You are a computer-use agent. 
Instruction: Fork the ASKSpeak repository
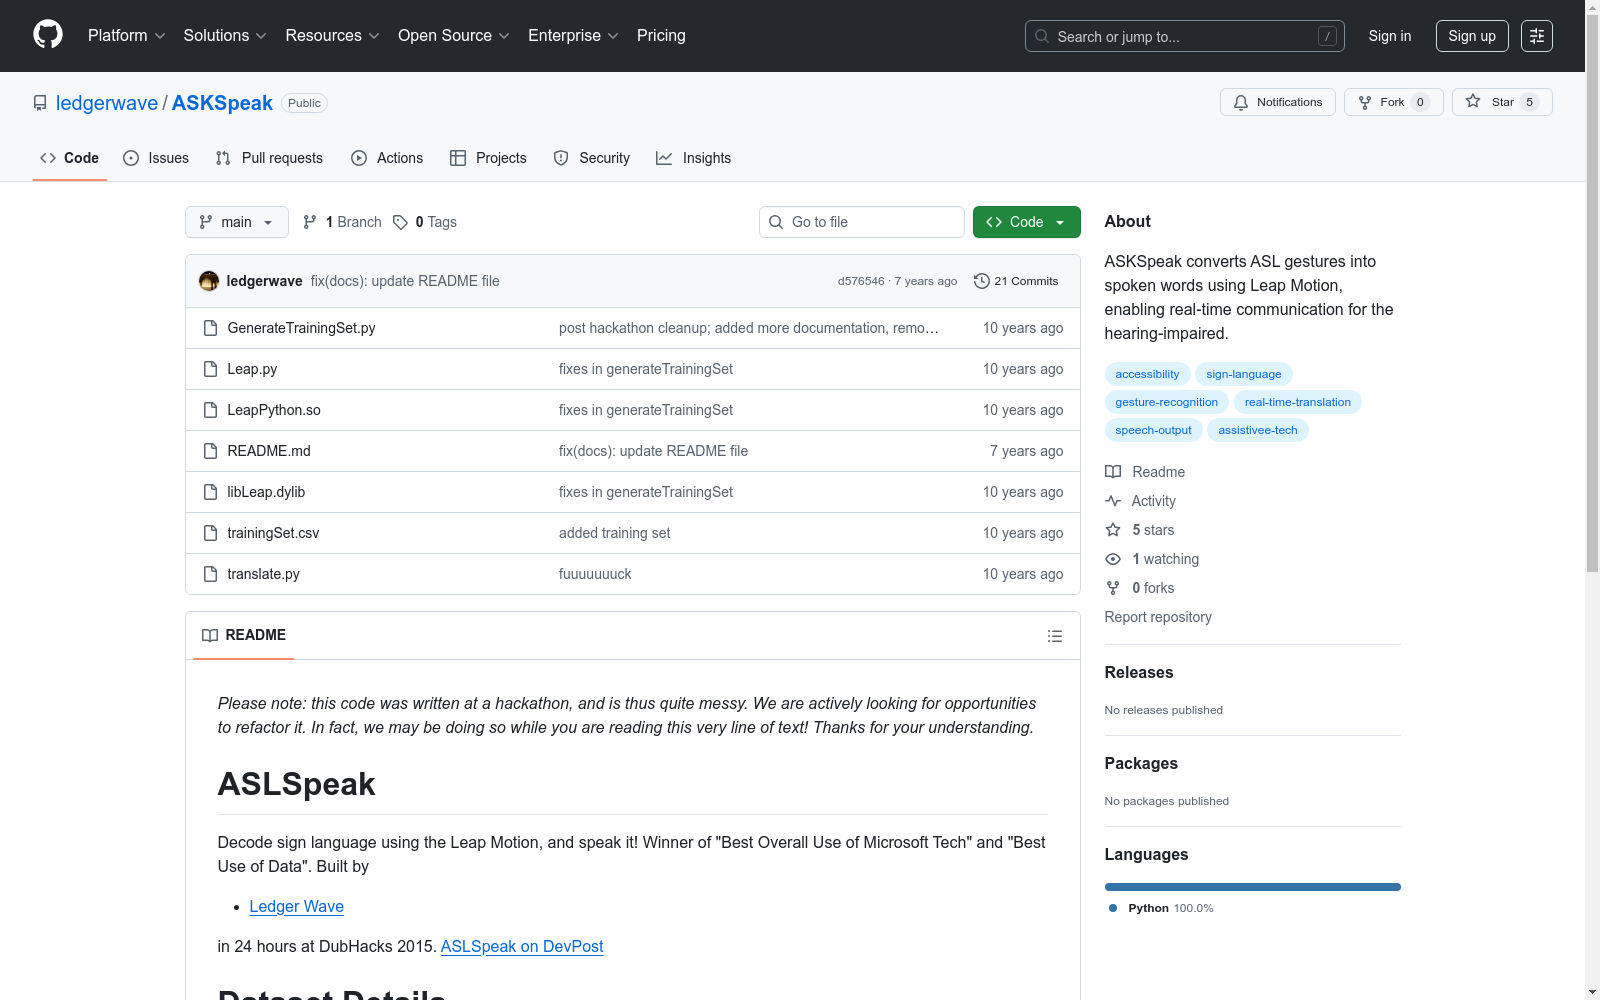[x=1393, y=102]
